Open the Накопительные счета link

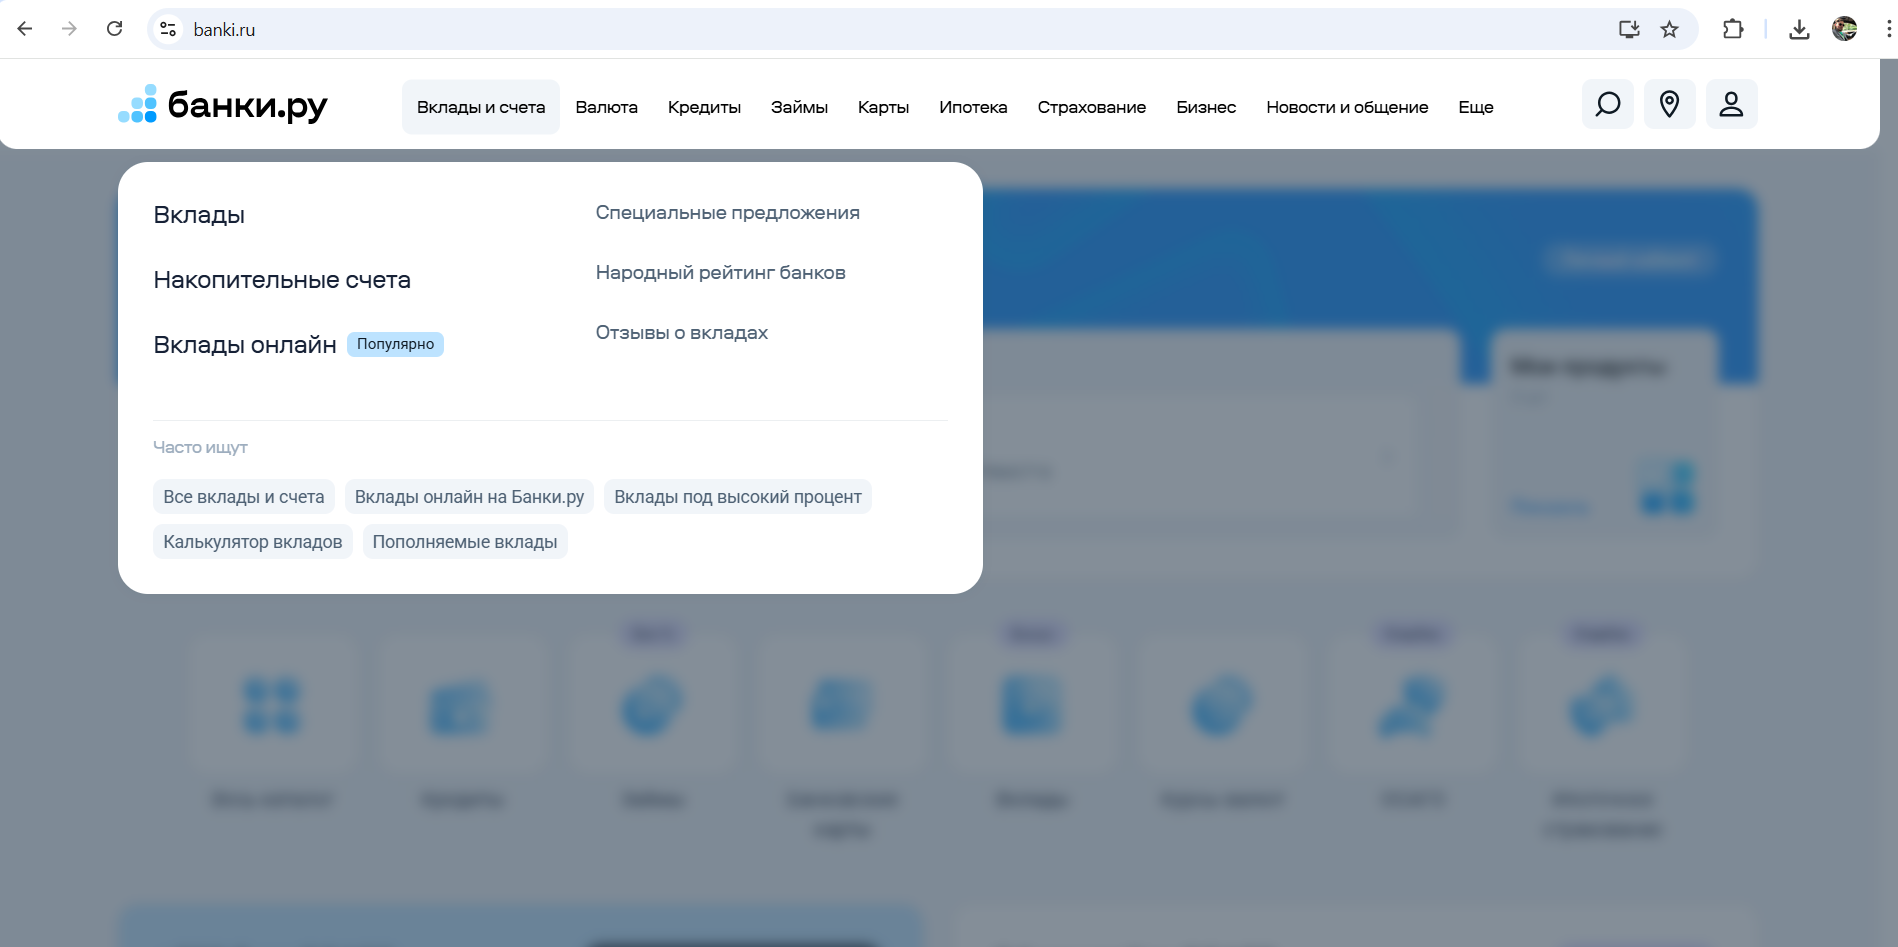coord(282,280)
